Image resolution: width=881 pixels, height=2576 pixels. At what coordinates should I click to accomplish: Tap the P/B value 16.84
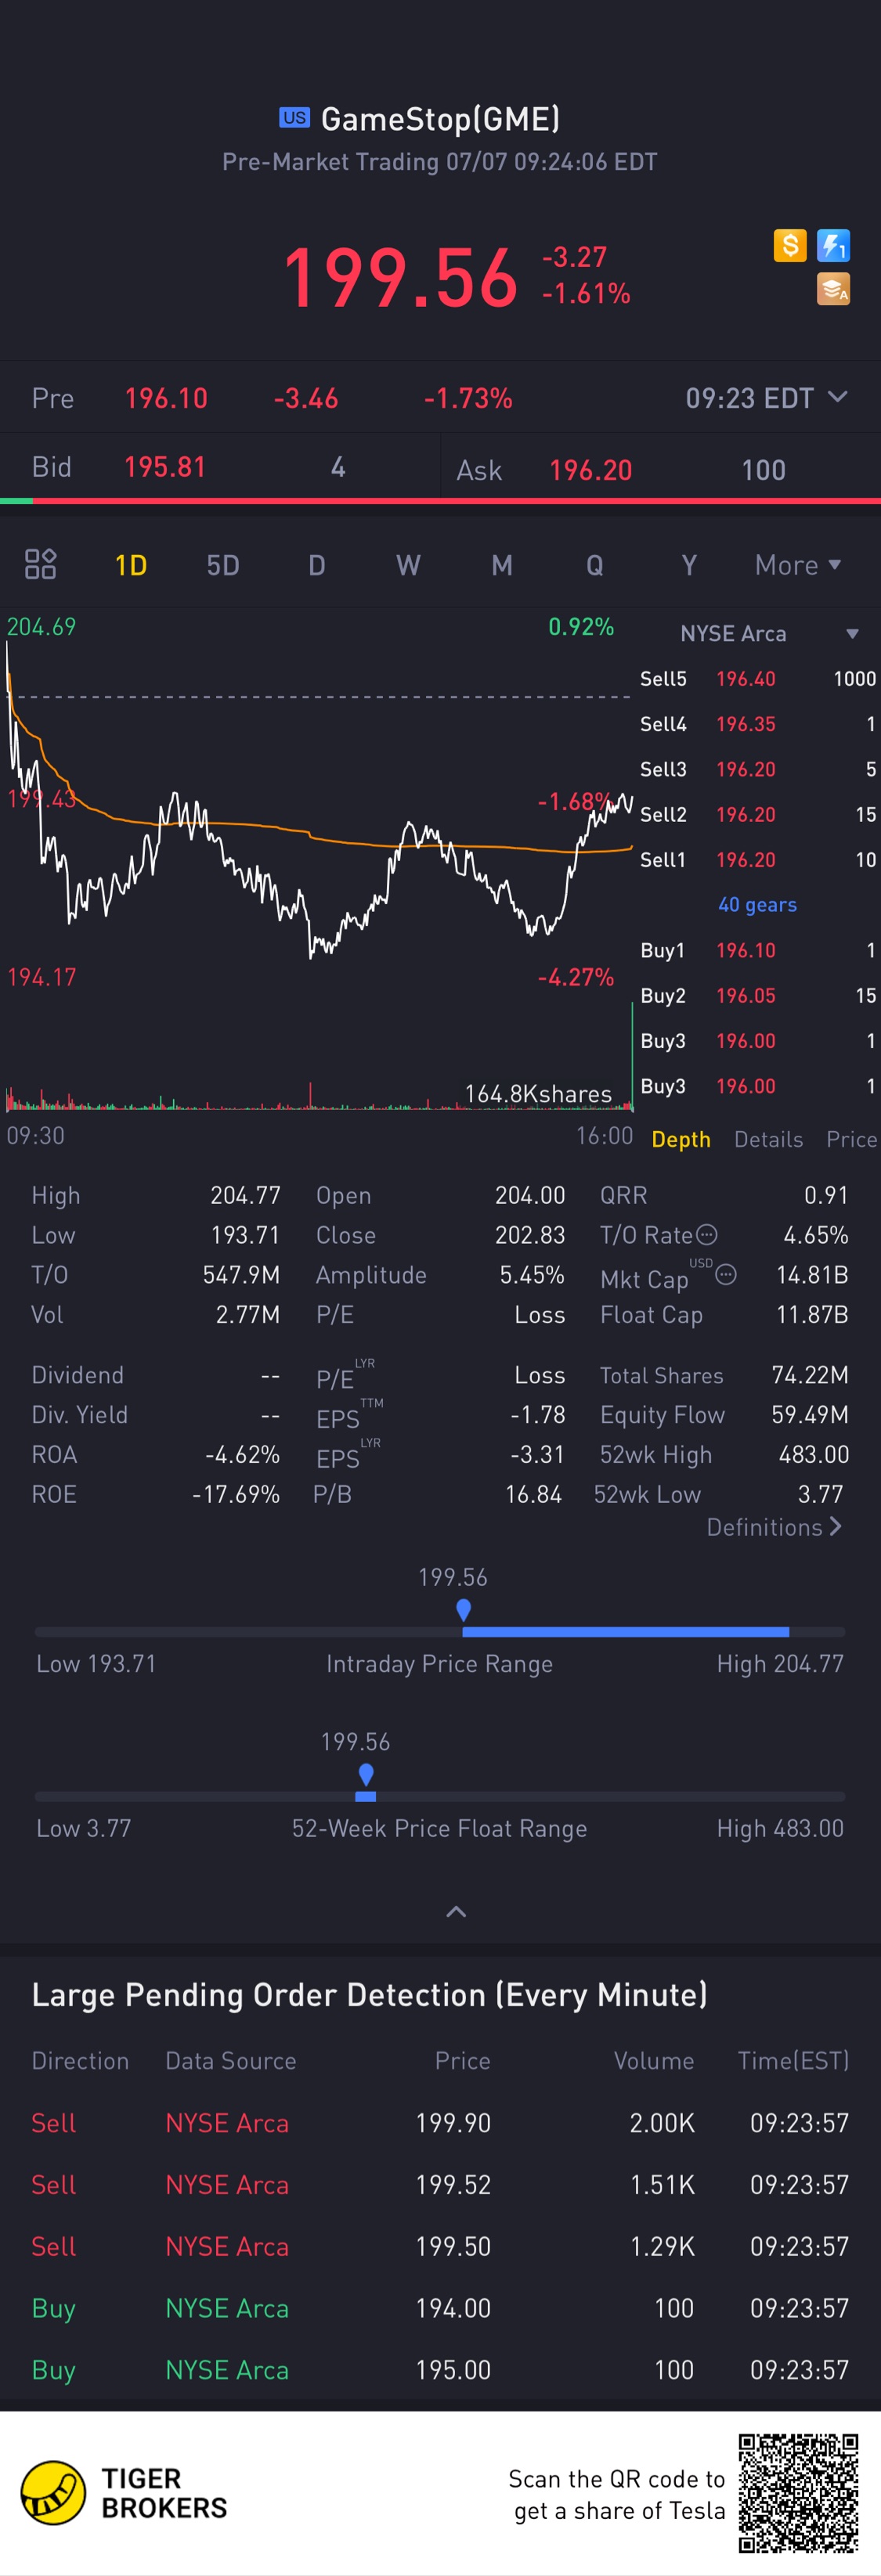(x=533, y=1494)
